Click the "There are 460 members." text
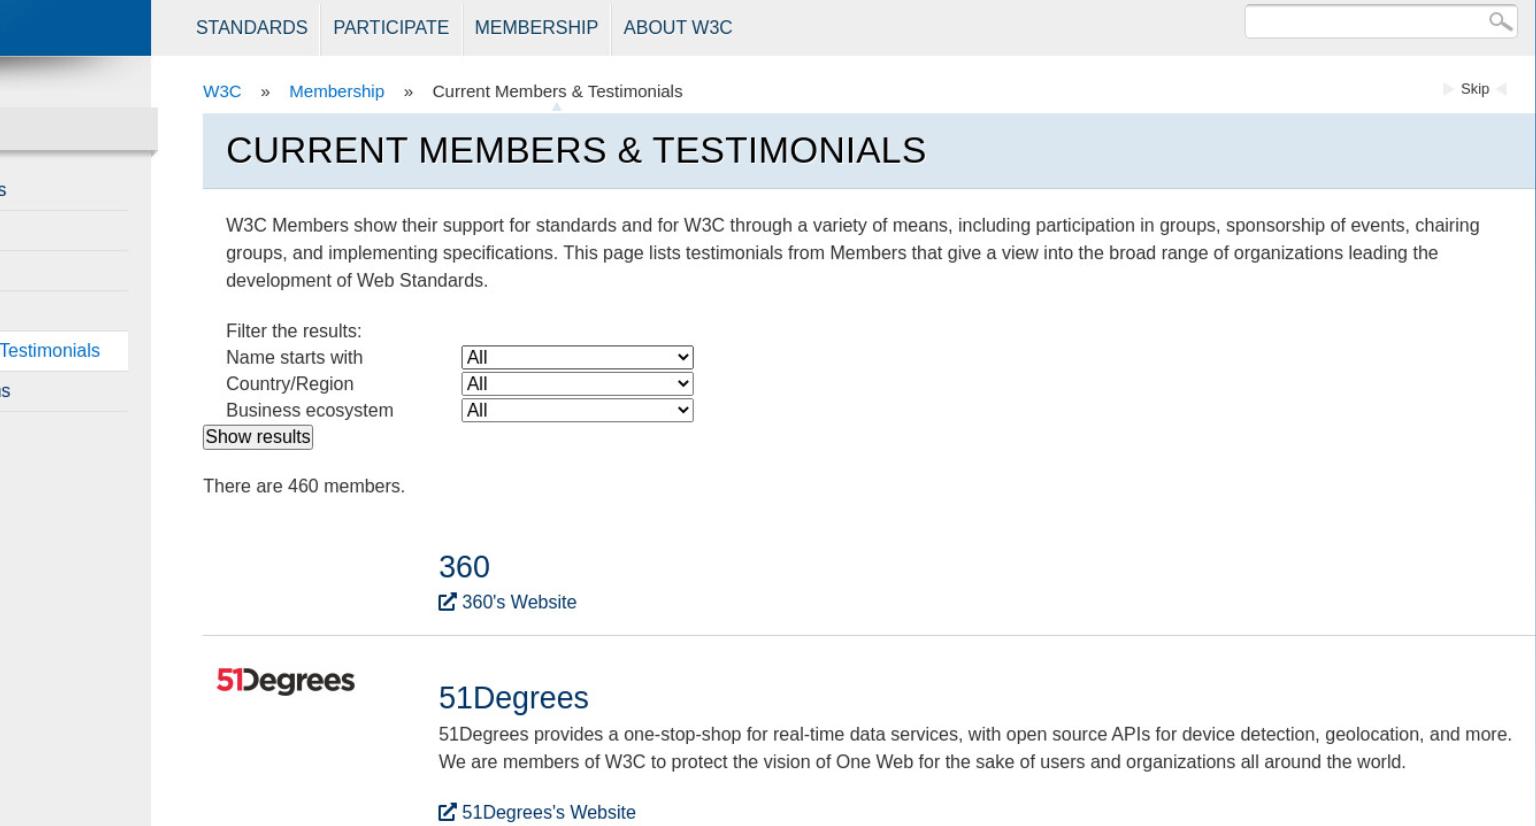The height and width of the screenshot is (826, 1536). tap(304, 486)
